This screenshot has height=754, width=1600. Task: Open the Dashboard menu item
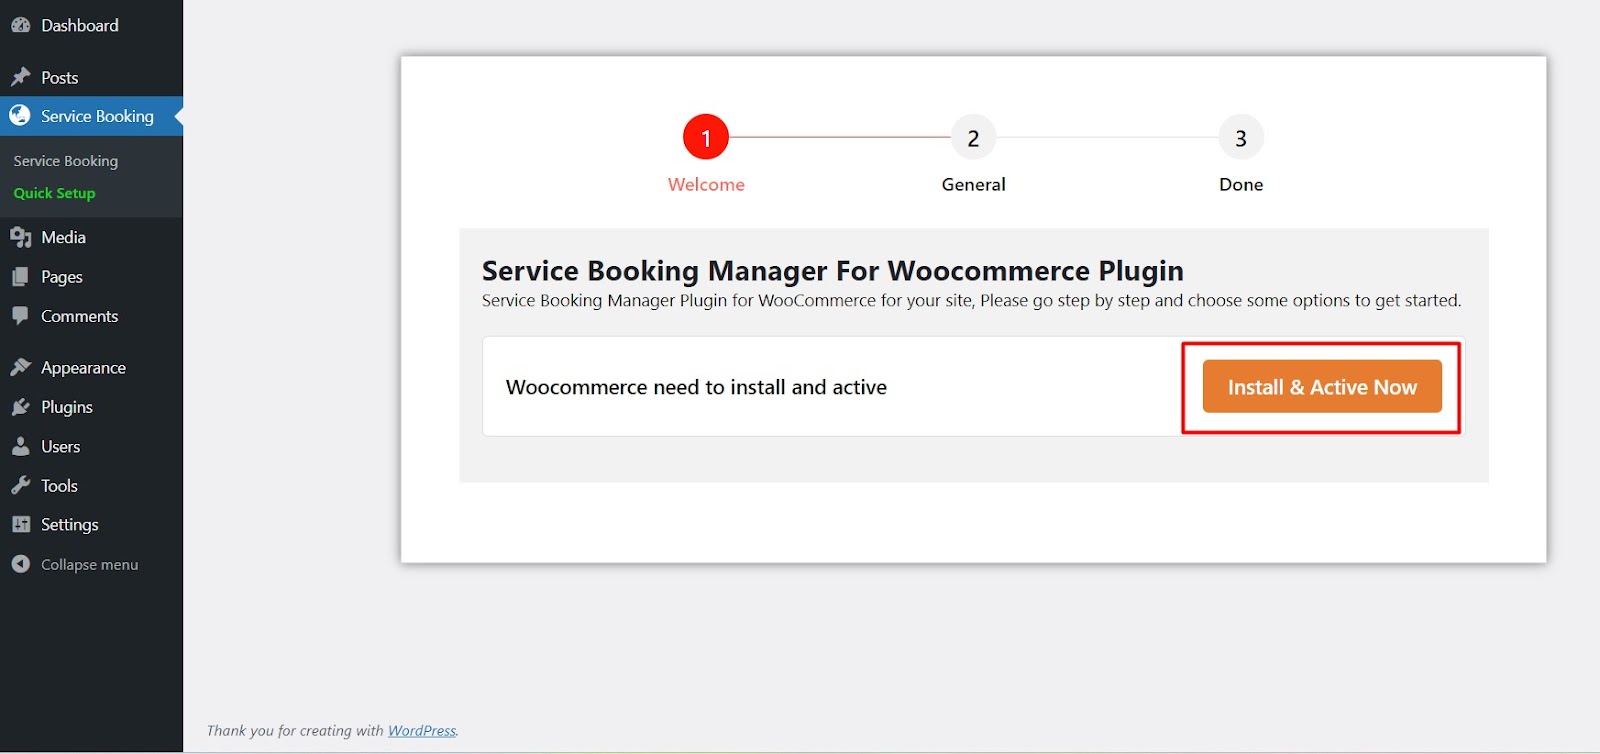[x=91, y=25]
